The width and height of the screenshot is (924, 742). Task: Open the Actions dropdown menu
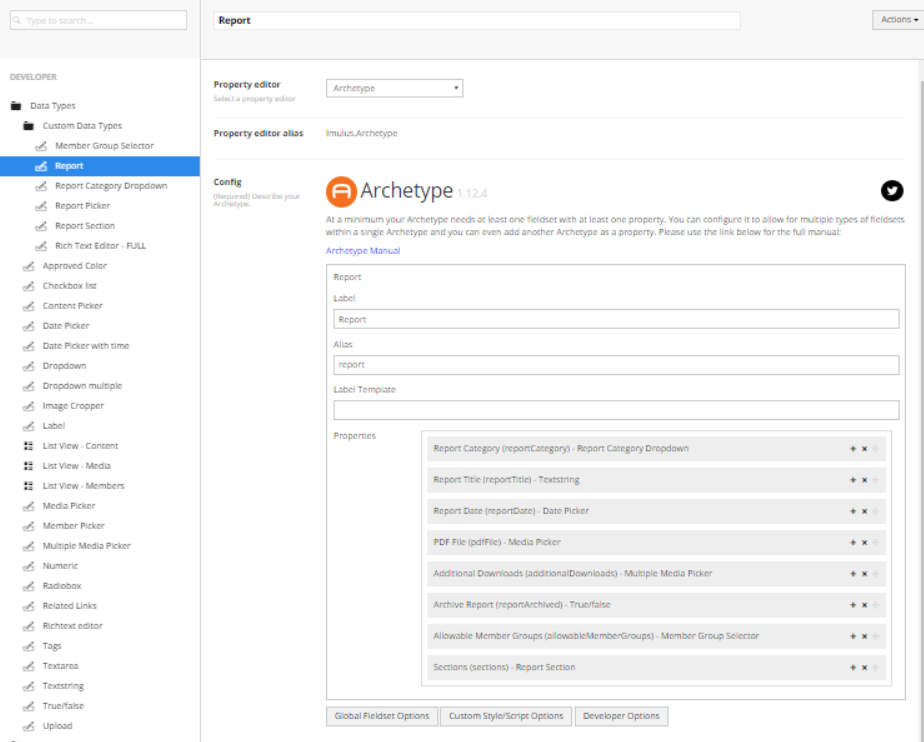[x=899, y=20]
